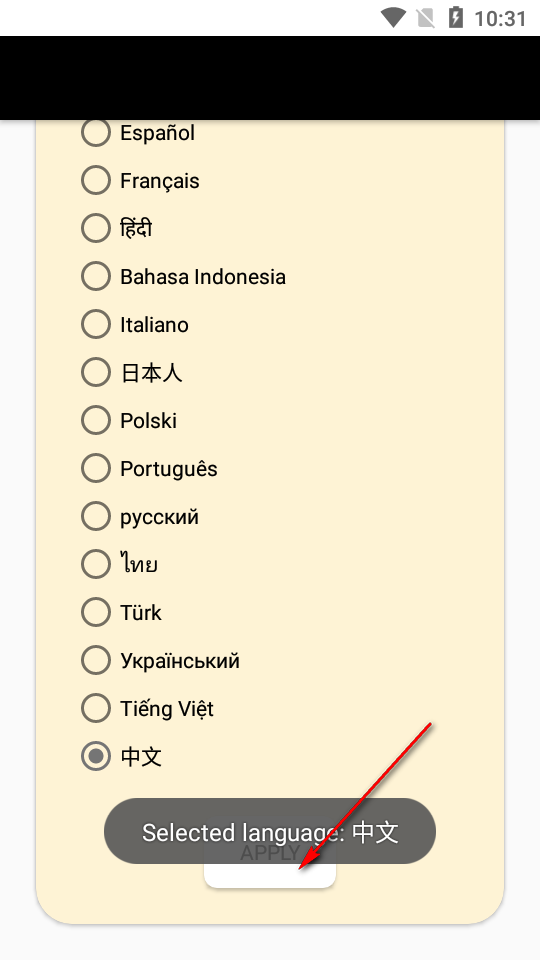Image resolution: width=540 pixels, height=960 pixels.
Task: Tap the Wi-Fi status icon
Action: click(392, 18)
